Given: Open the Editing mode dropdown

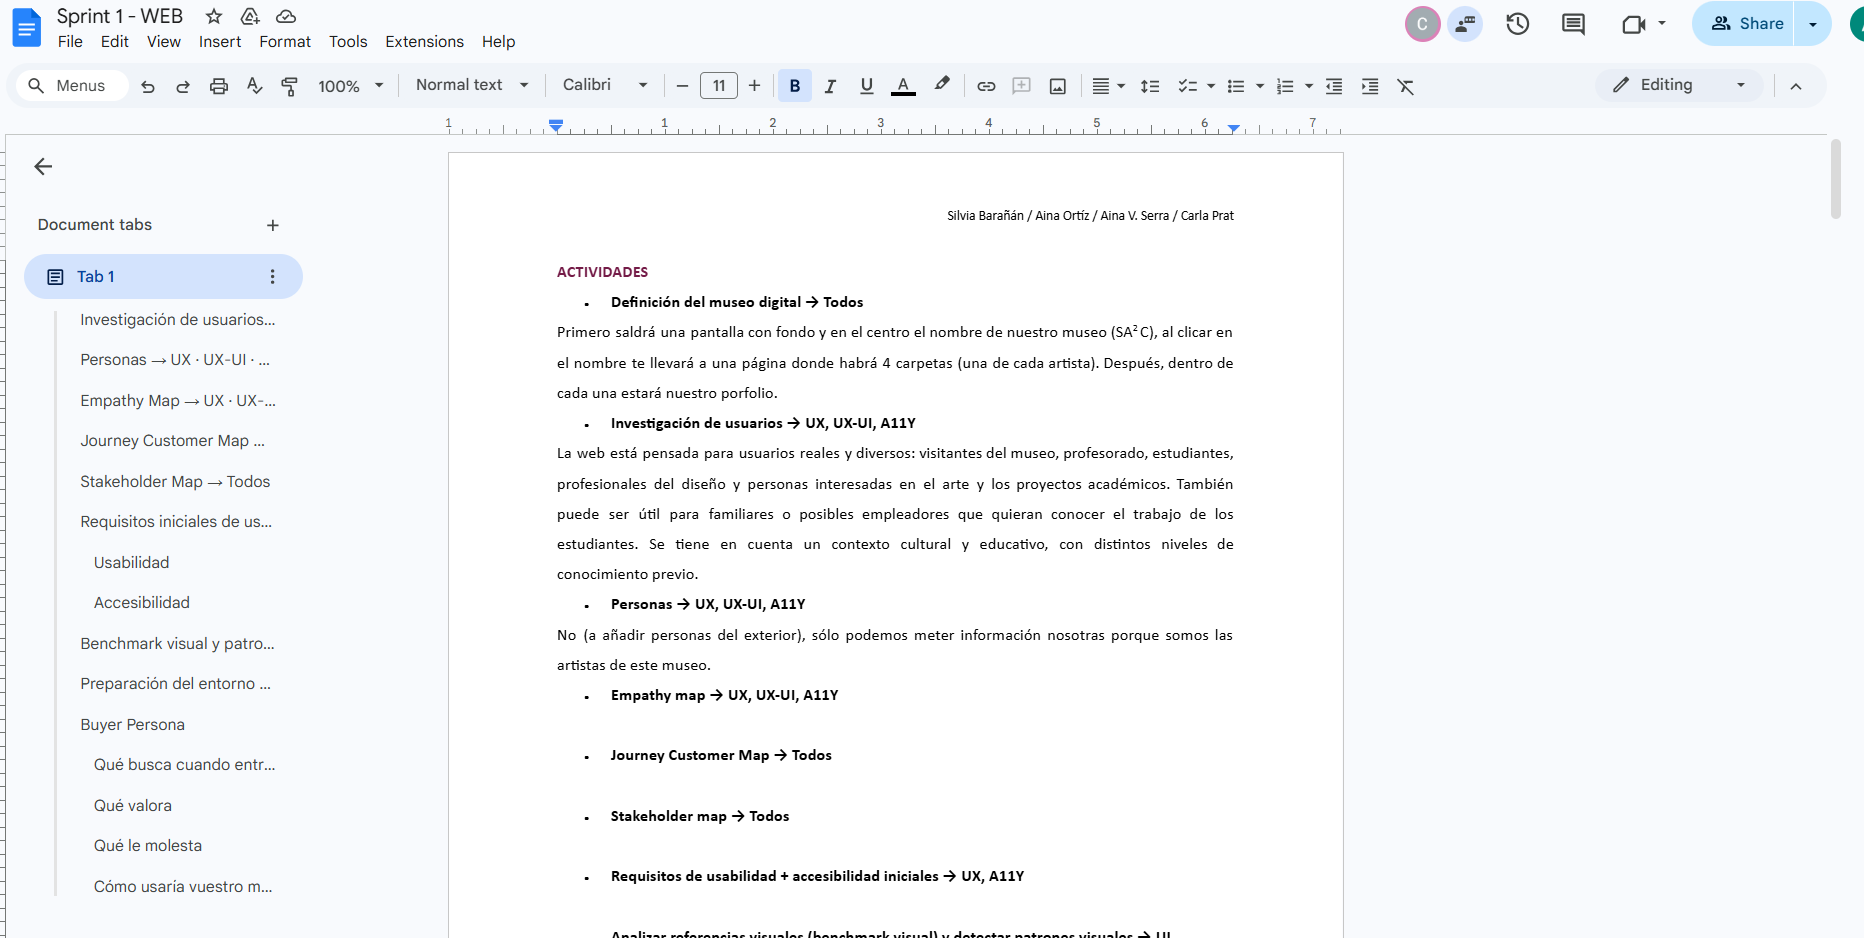Looking at the screenshot, I should pyautogui.click(x=1679, y=85).
